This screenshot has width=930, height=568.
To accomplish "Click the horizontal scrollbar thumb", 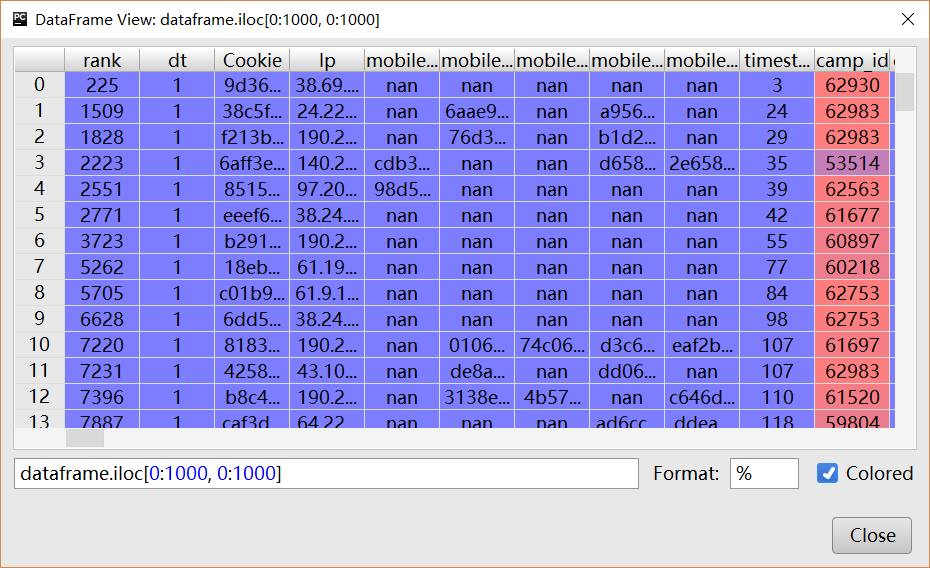I will pyautogui.click(x=85, y=438).
